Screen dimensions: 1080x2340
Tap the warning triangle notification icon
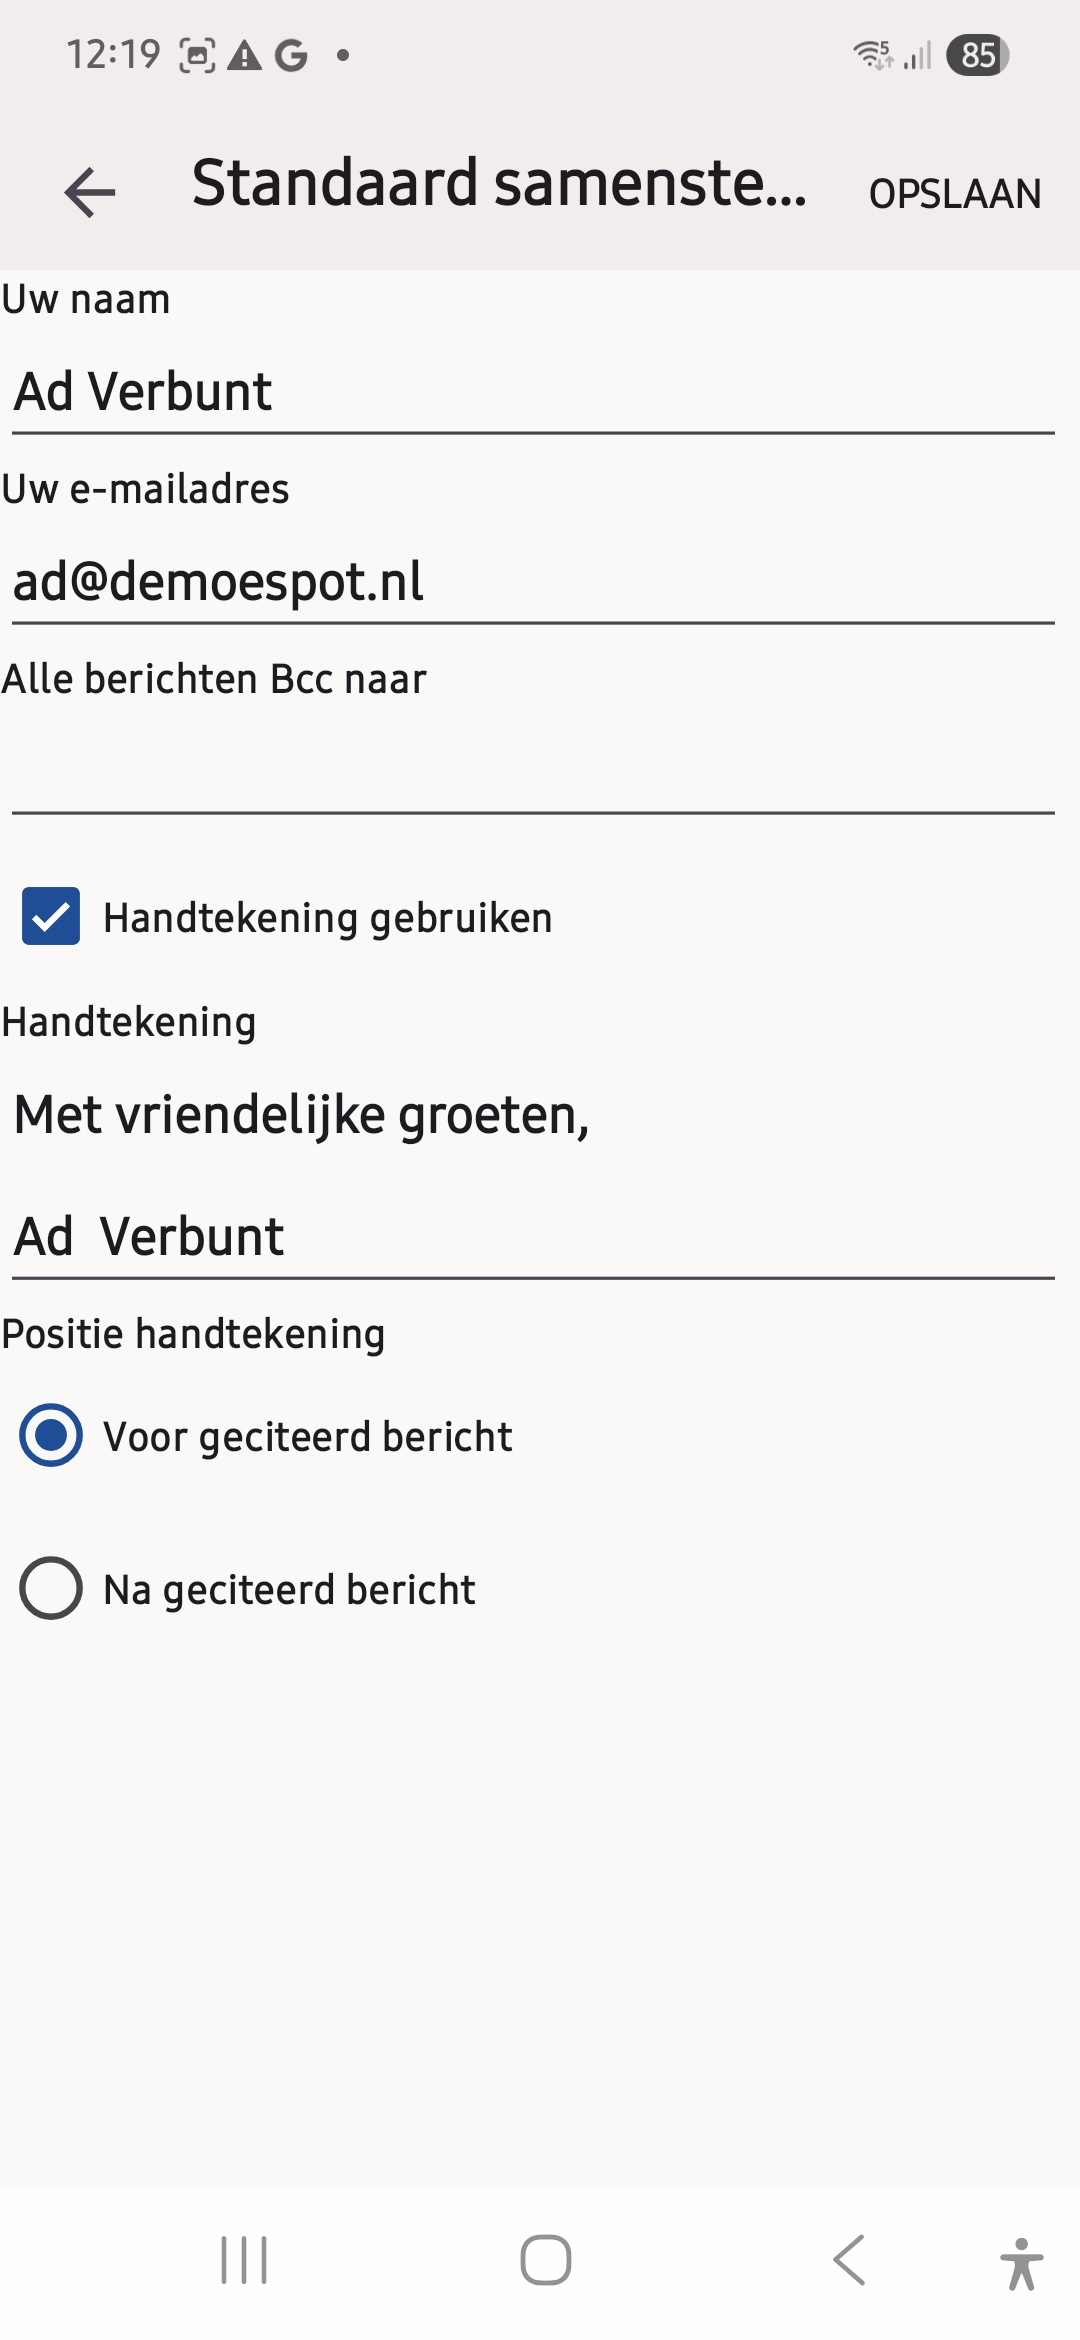point(244,55)
